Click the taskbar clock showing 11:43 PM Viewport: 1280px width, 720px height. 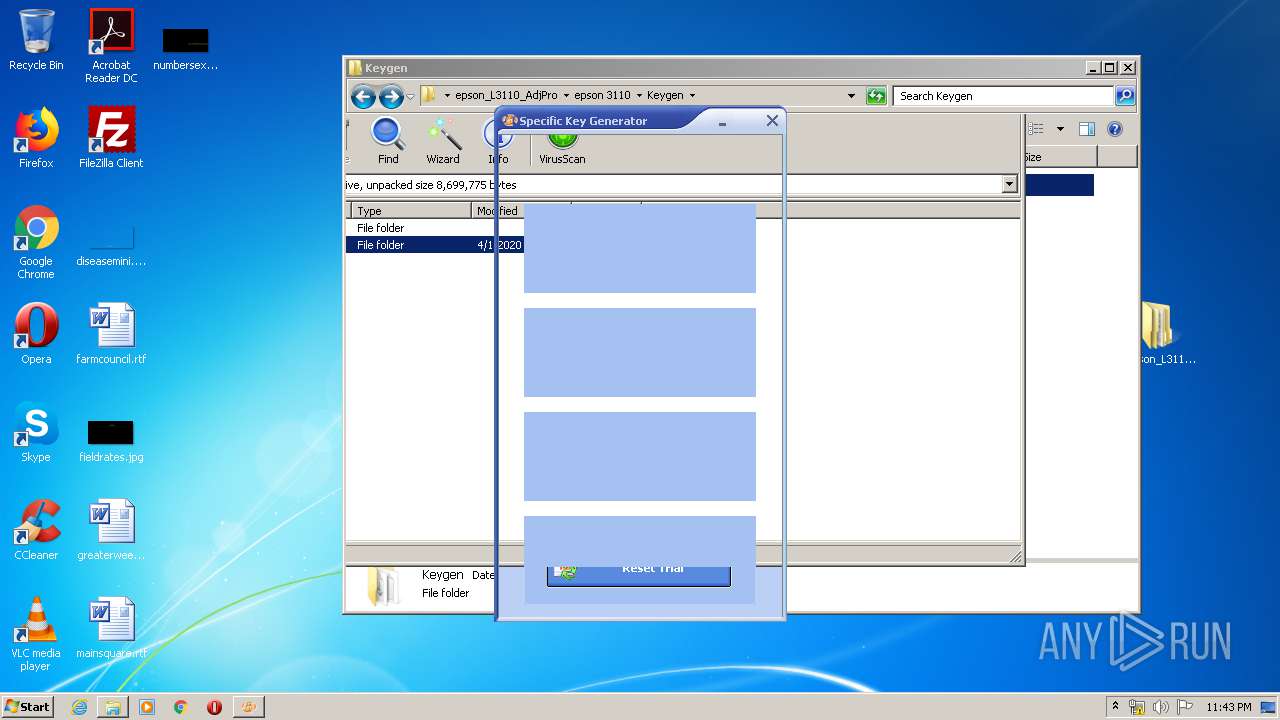pos(1229,707)
